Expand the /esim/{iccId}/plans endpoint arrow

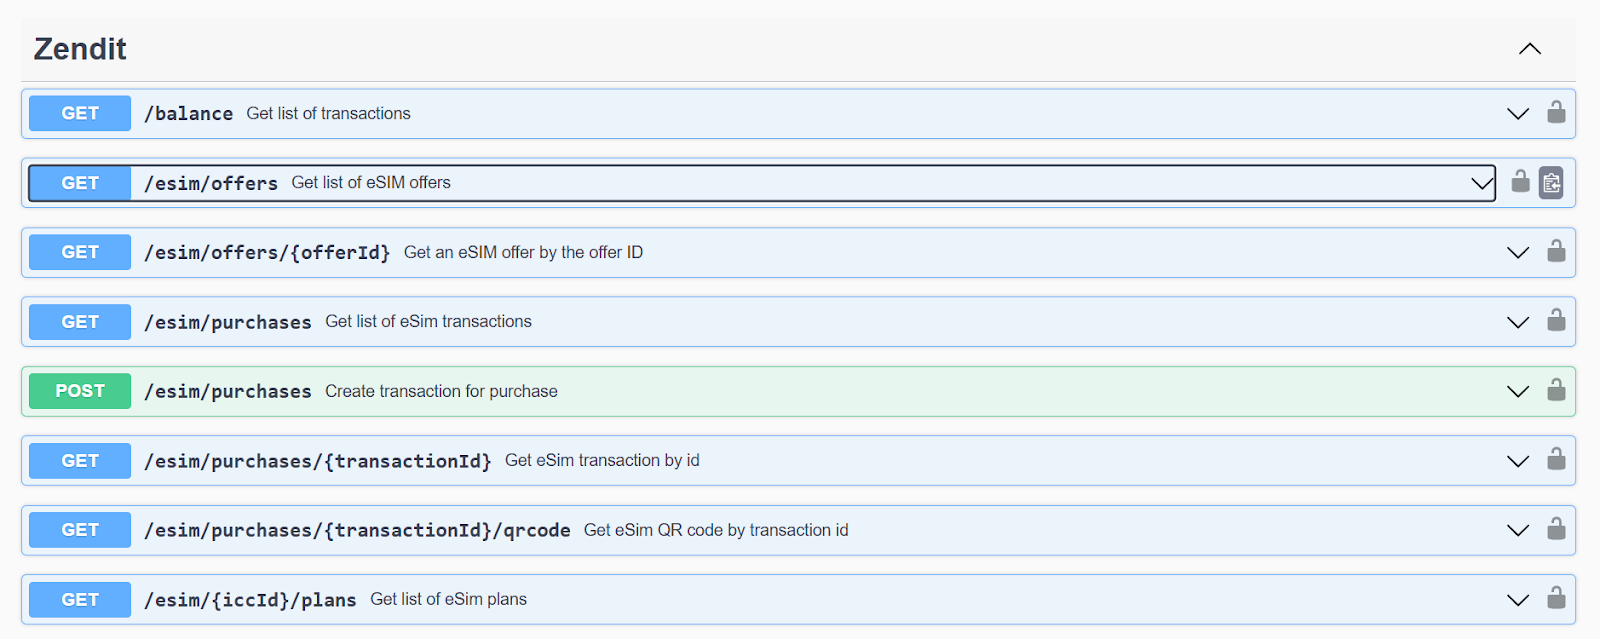[1518, 600]
